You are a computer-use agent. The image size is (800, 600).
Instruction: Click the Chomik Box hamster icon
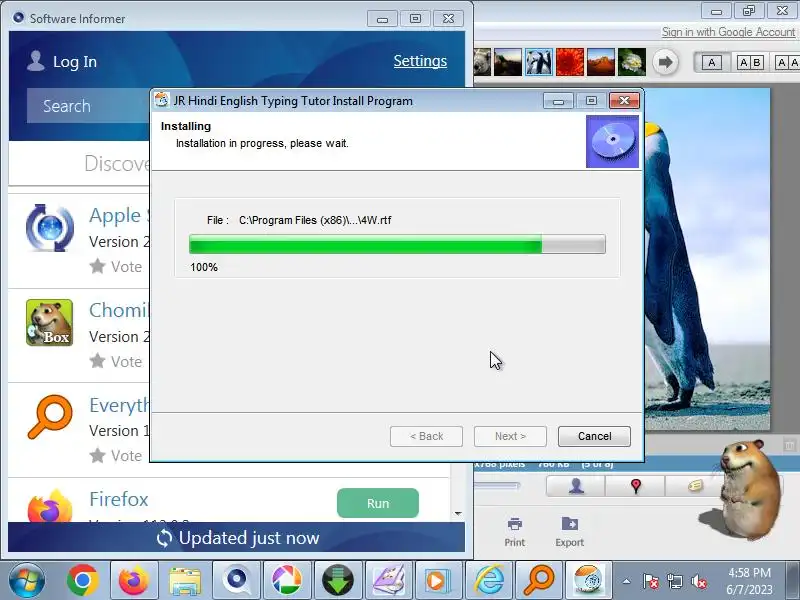49,322
